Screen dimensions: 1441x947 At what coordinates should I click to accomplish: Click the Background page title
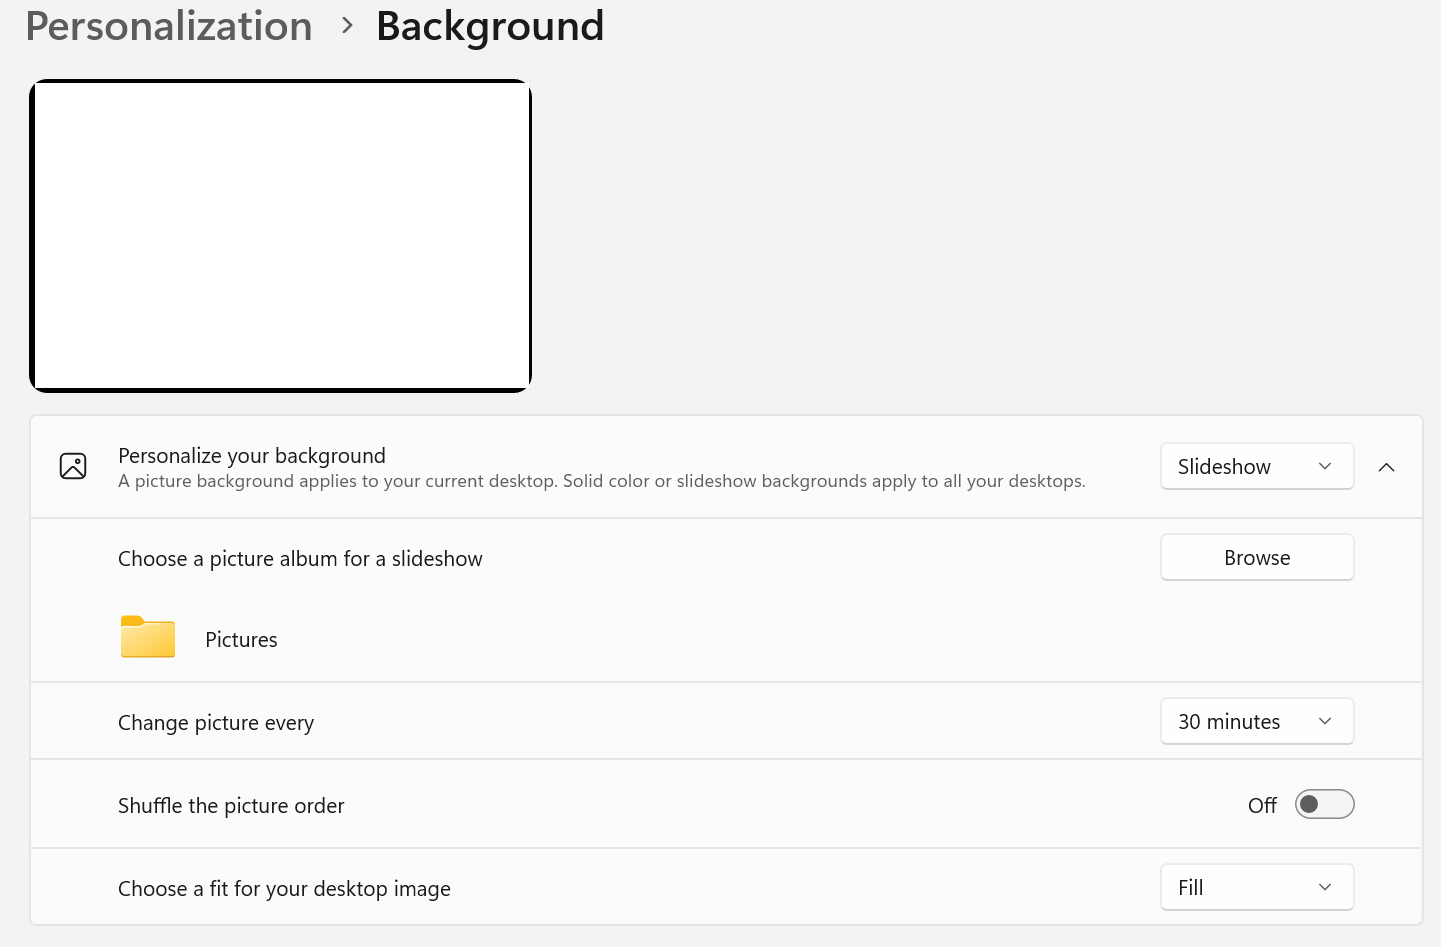[490, 26]
